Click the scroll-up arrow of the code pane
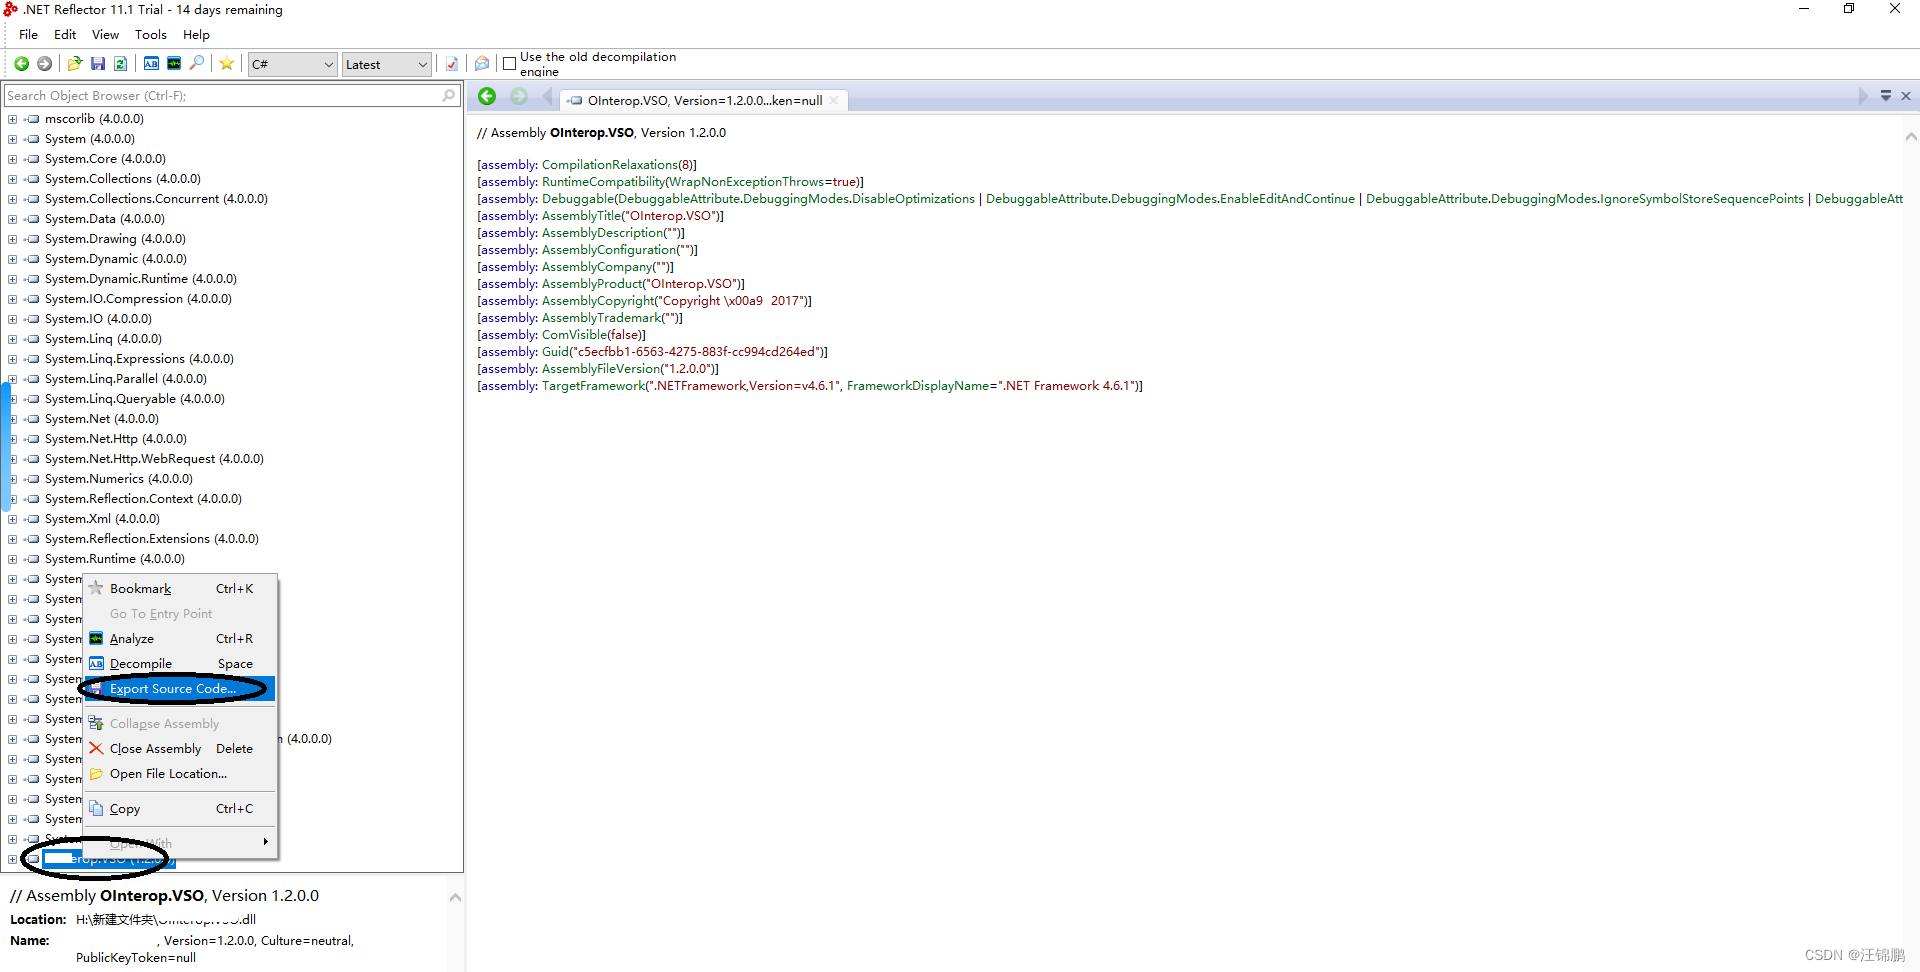Screen dimensions: 1920x972 tap(1910, 137)
